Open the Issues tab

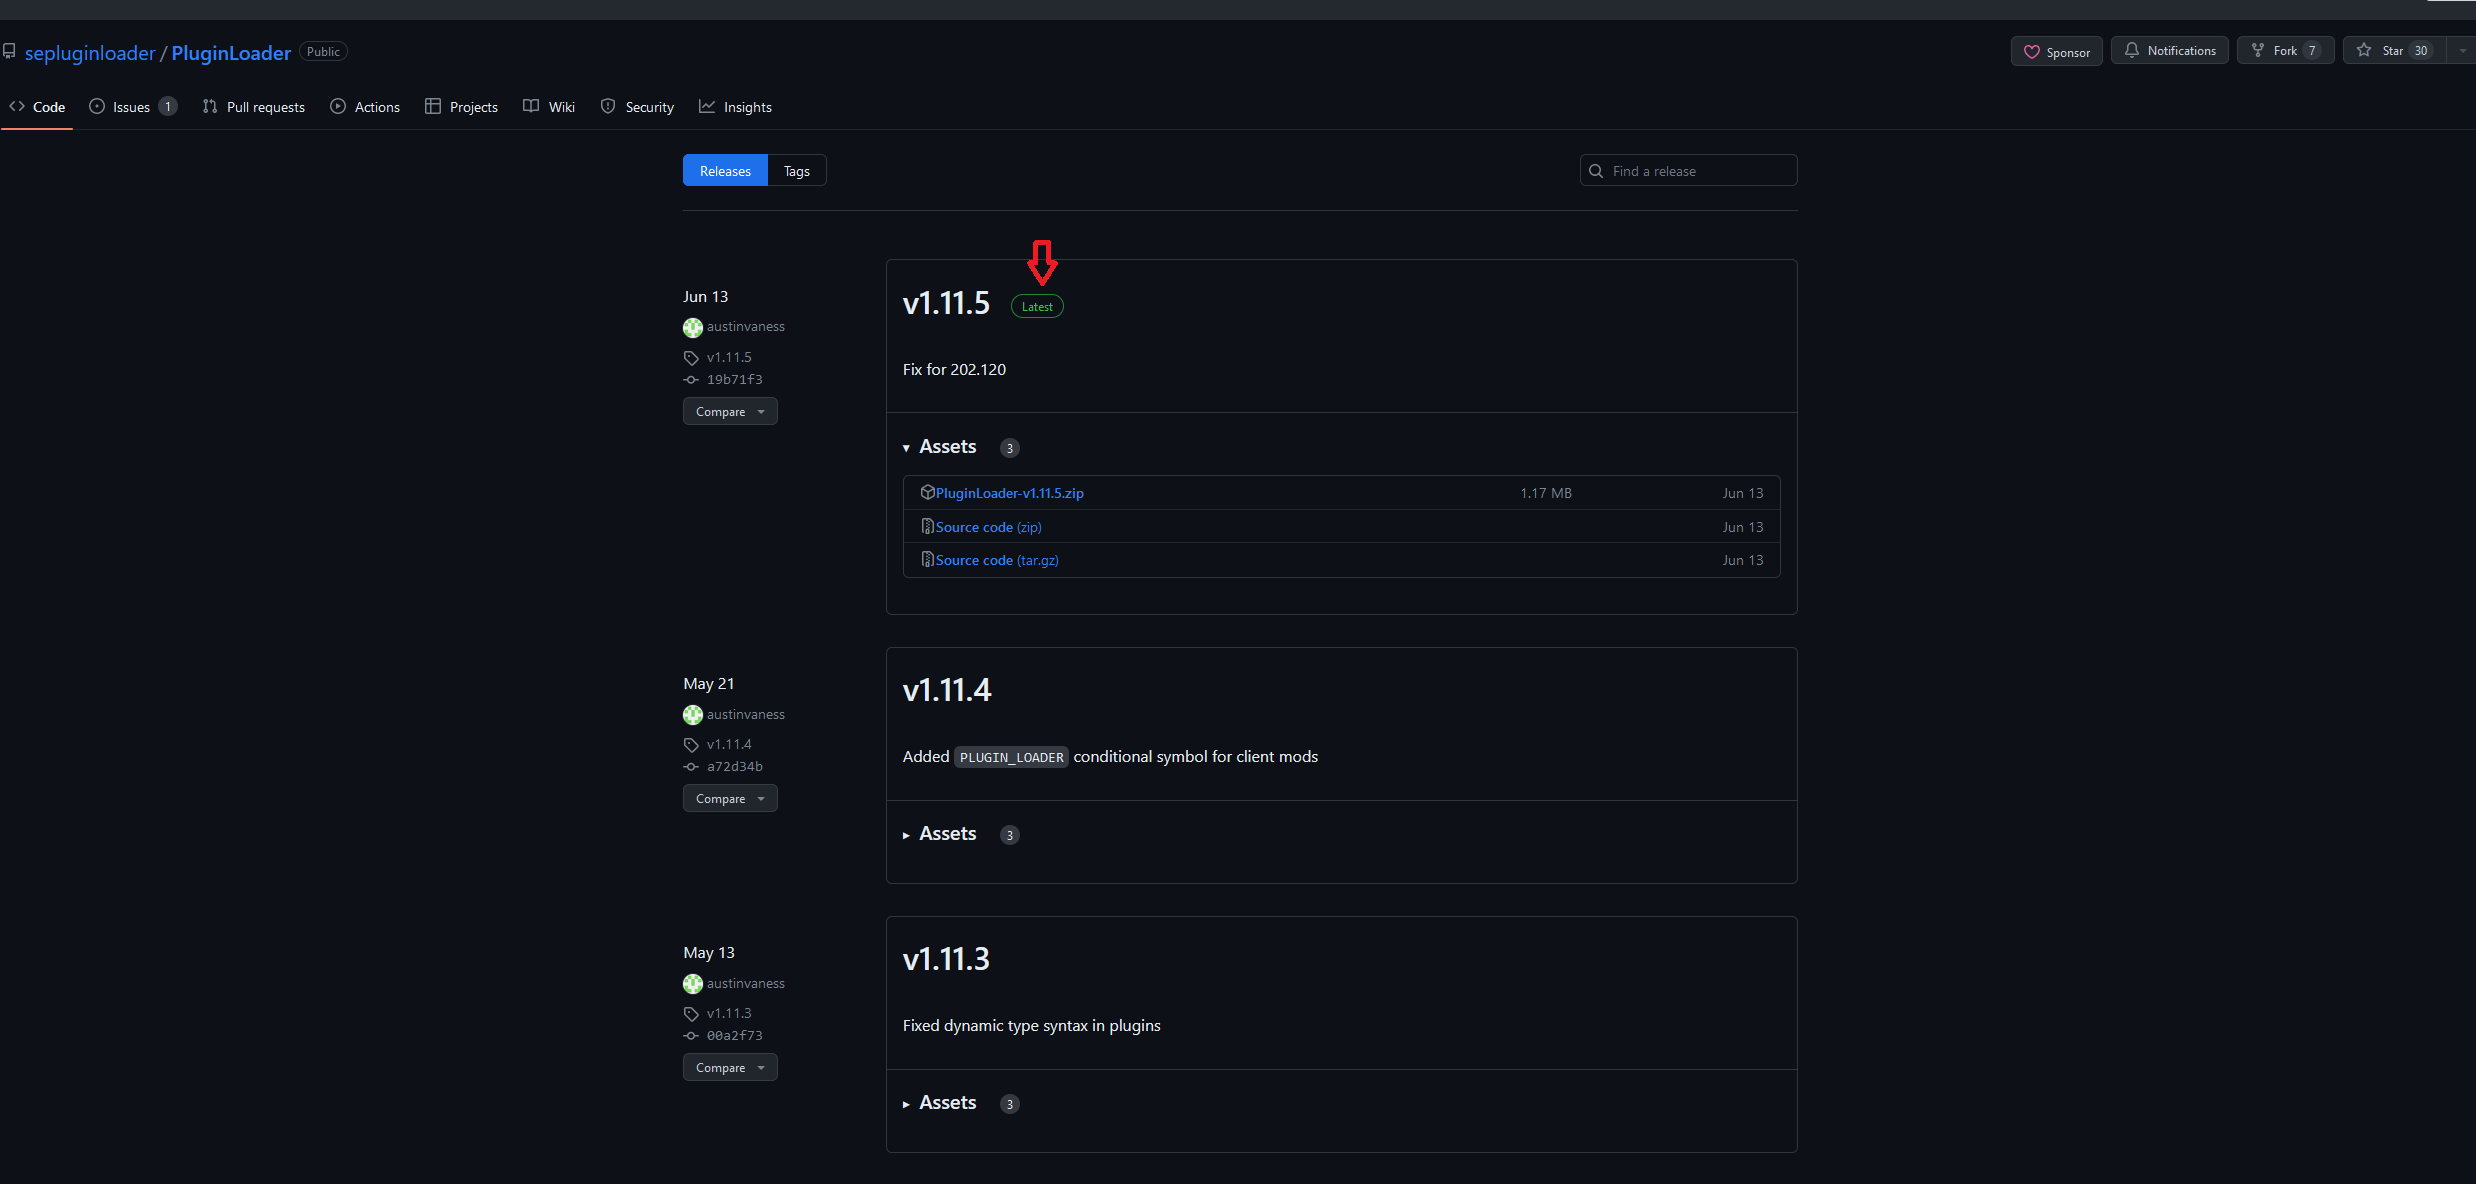(x=133, y=107)
